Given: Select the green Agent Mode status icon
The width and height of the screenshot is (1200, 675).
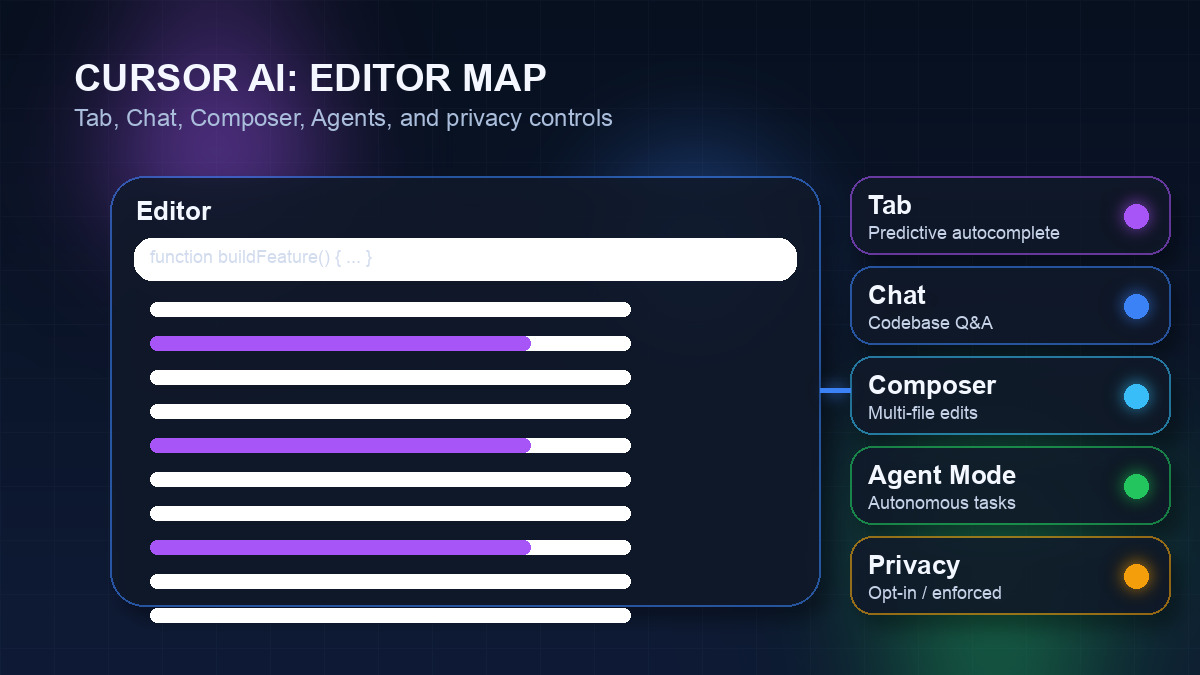Looking at the screenshot, I should pyautogui.click(x=1136, y=486).
